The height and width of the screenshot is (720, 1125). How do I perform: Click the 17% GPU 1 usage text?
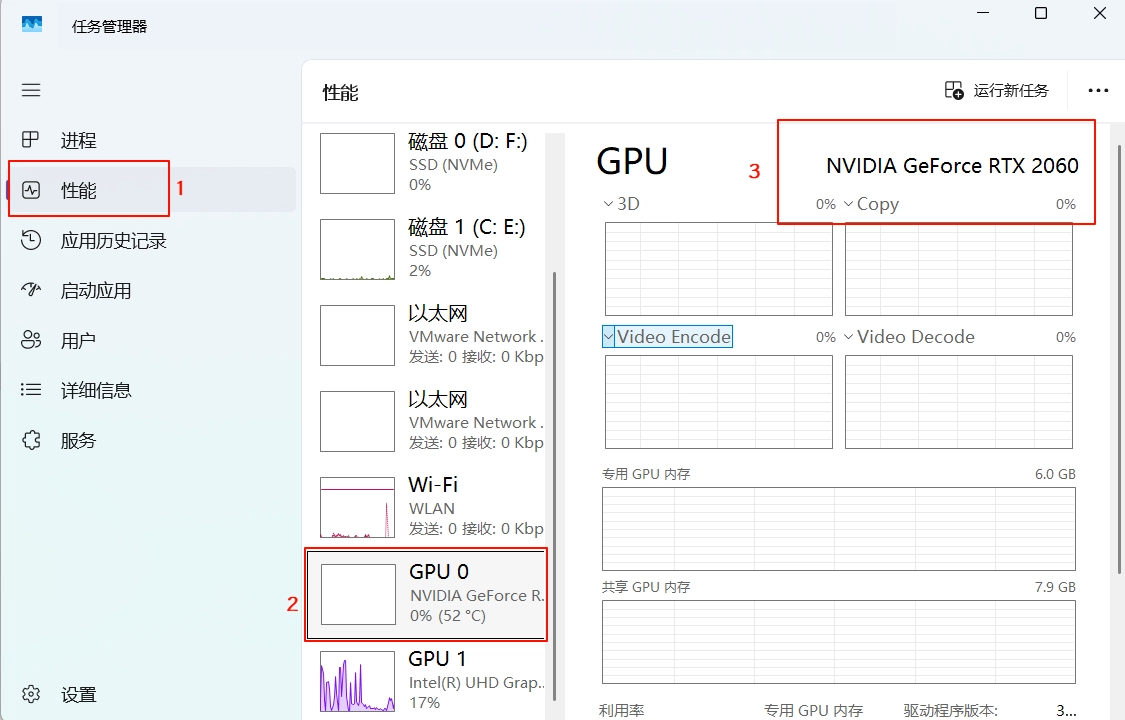424,703
